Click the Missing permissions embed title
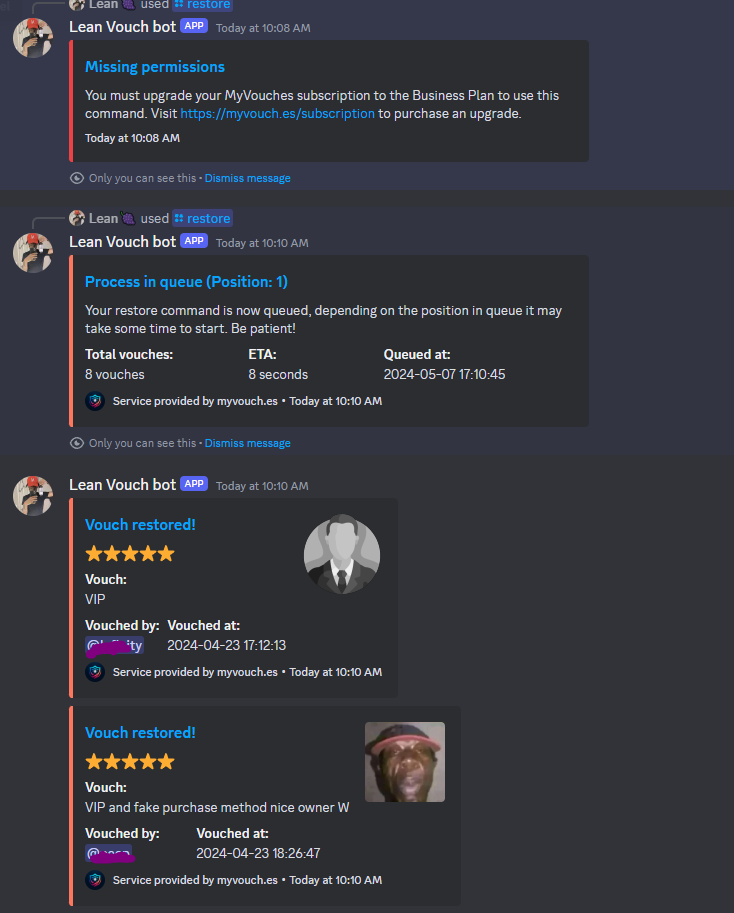 pyautogui.click(x=155, y=67)
